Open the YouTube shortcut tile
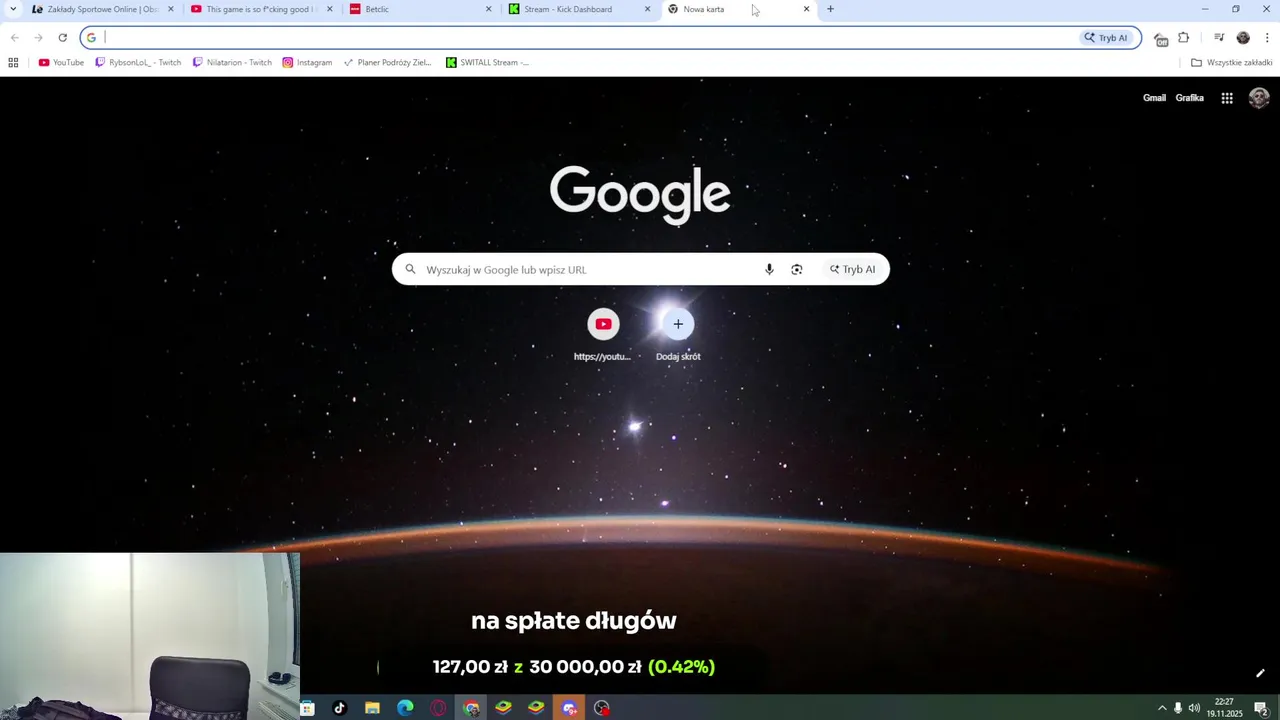 pos(603,335)
